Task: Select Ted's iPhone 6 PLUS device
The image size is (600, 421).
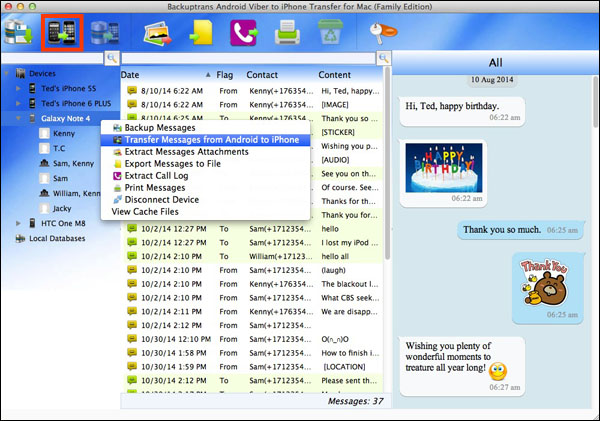Action: (76, 103)
